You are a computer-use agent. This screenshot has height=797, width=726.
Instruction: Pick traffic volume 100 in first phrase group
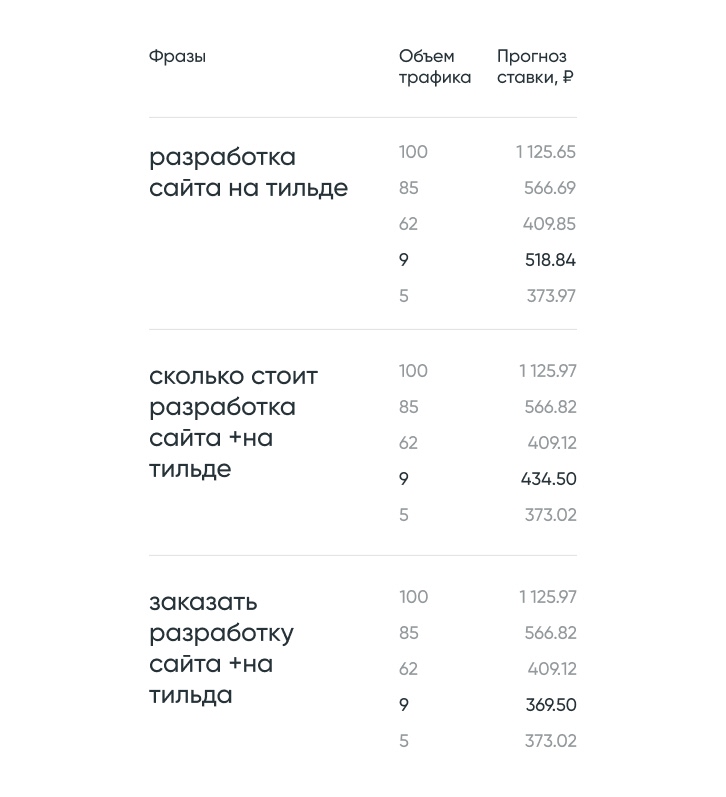pos(413,152)
